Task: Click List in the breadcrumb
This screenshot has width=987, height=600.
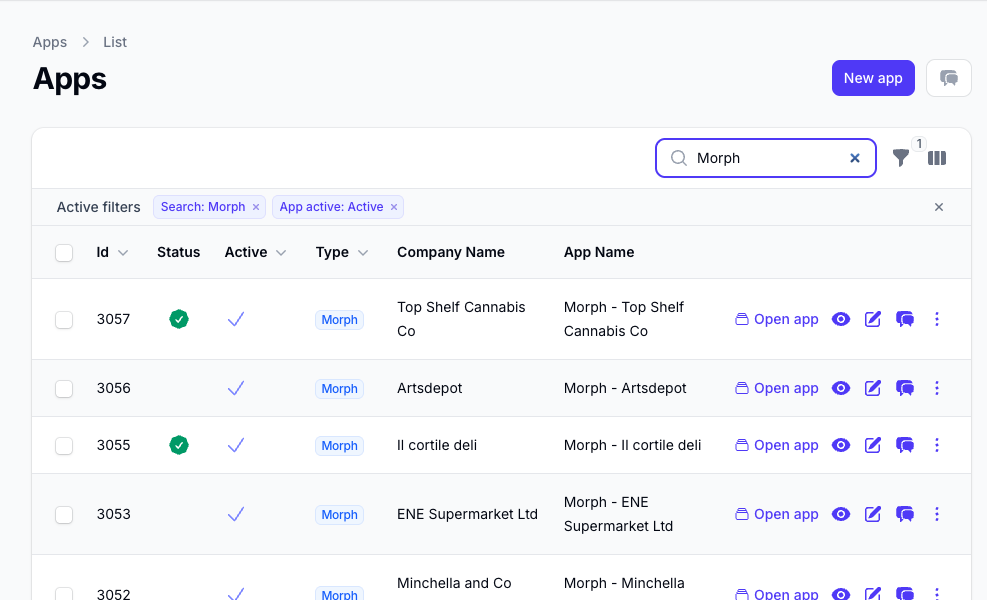Action: tap(115, 42)
